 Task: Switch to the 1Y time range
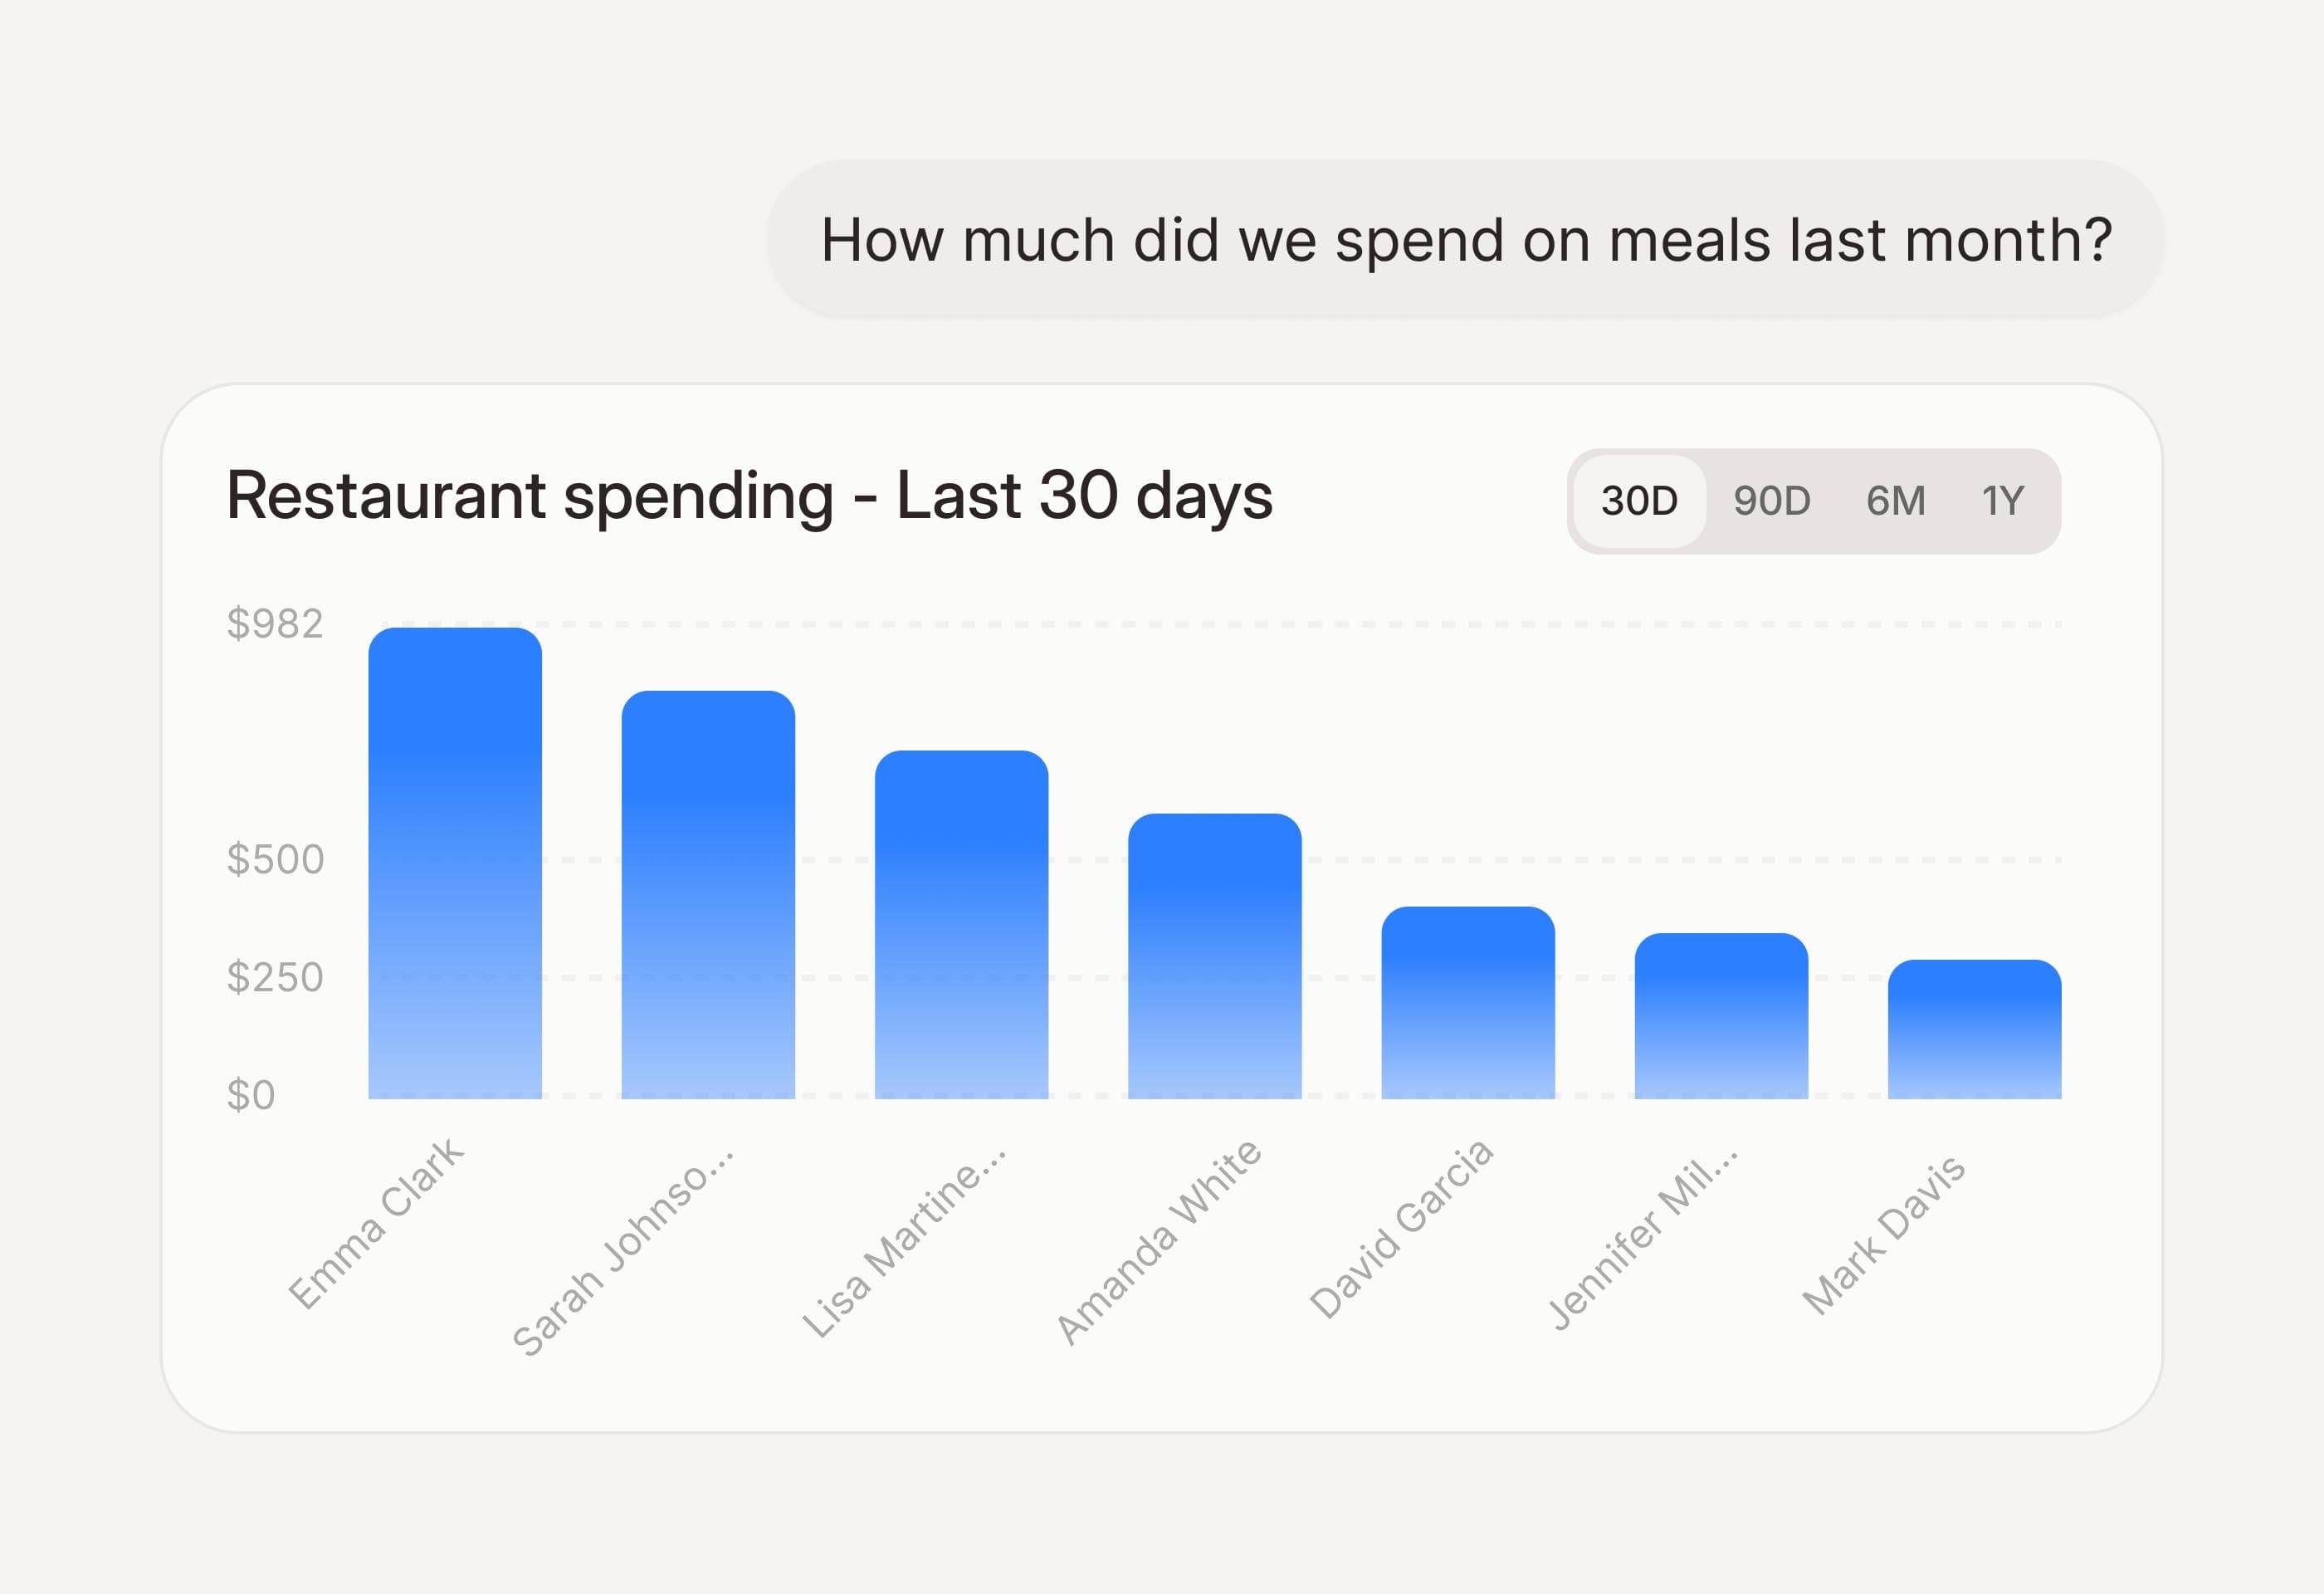pos(2003,501)
